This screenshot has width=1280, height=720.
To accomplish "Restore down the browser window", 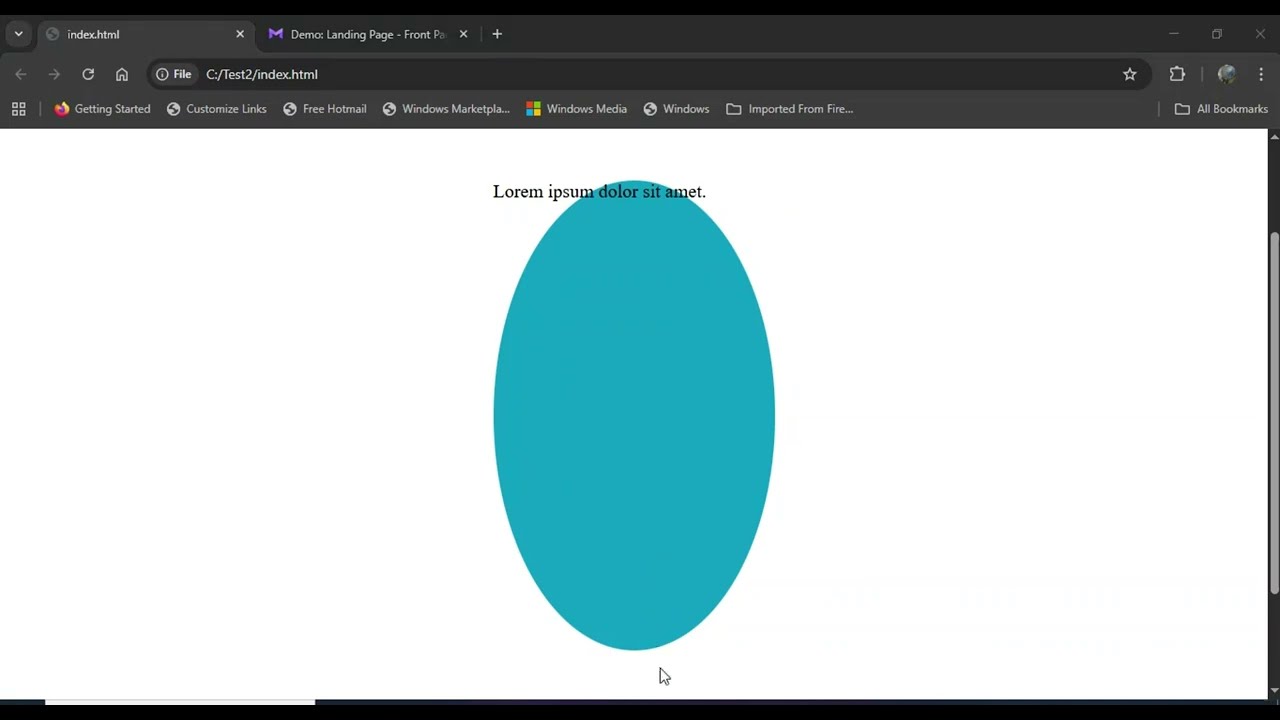I will coord(1217,34).
